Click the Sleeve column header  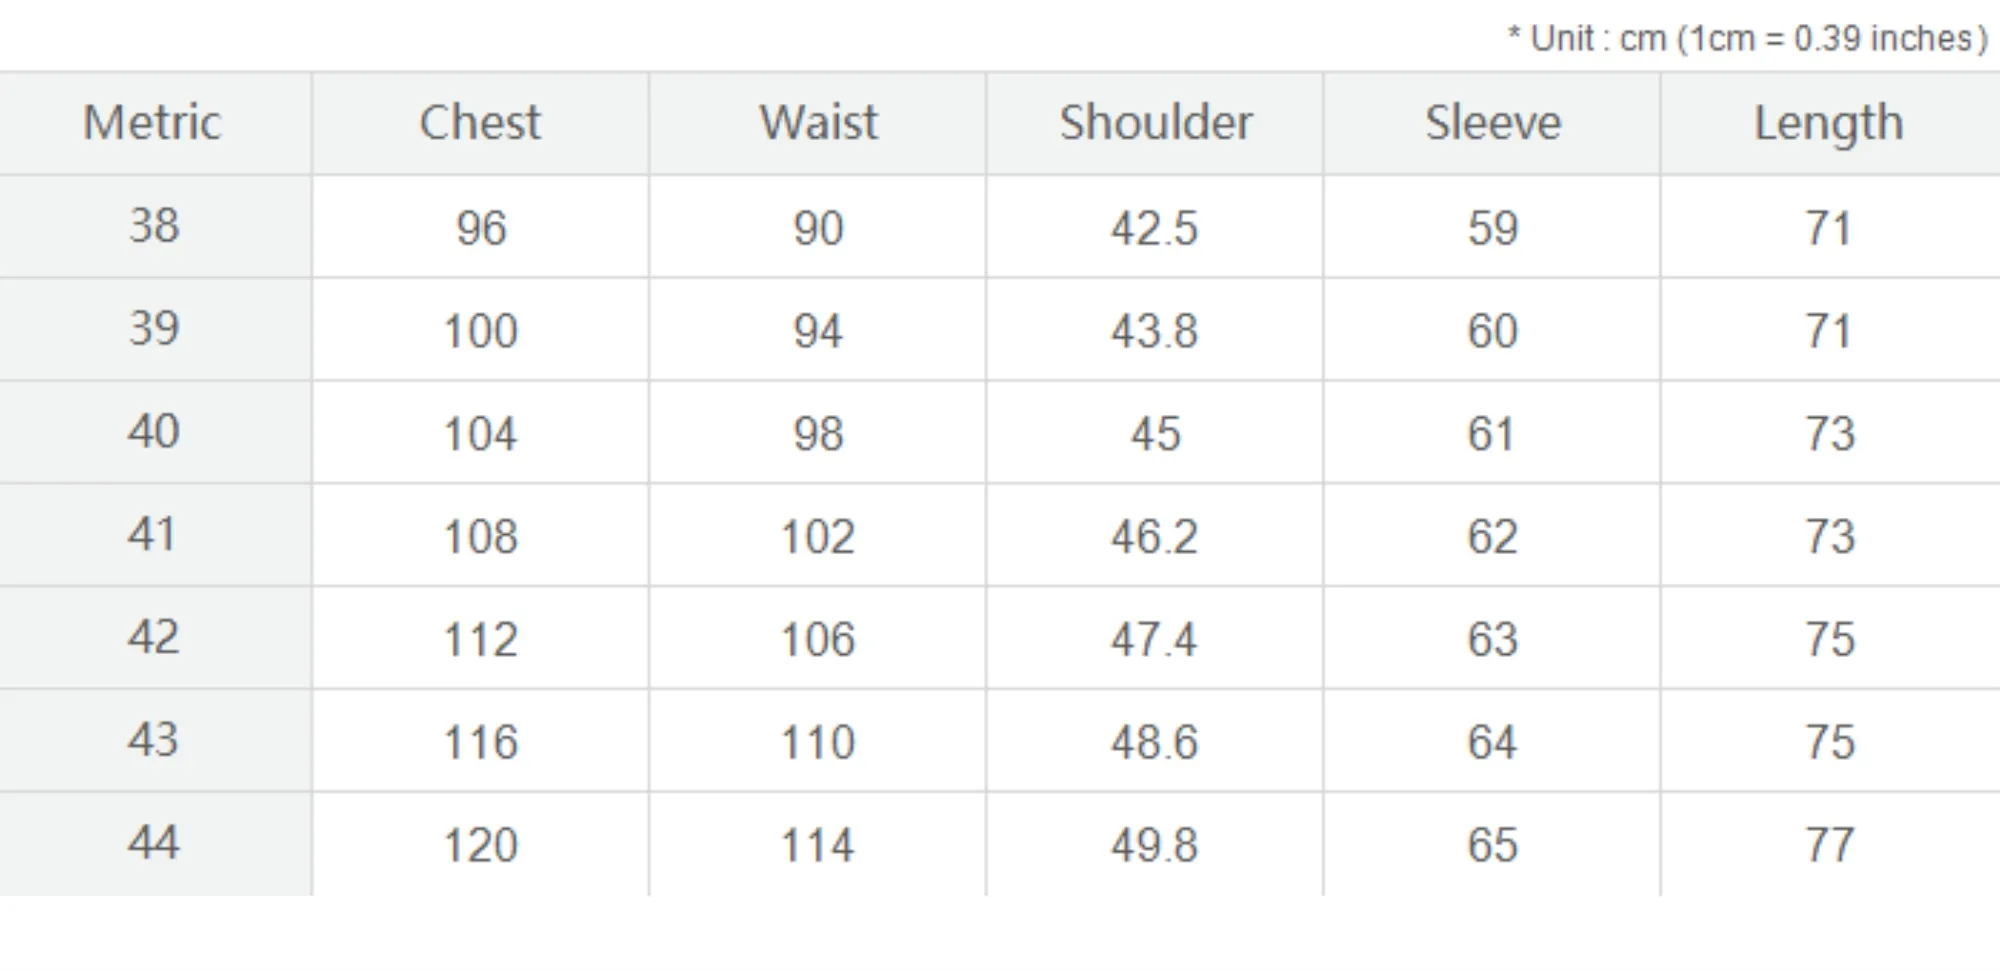(x=1492, y=123)
